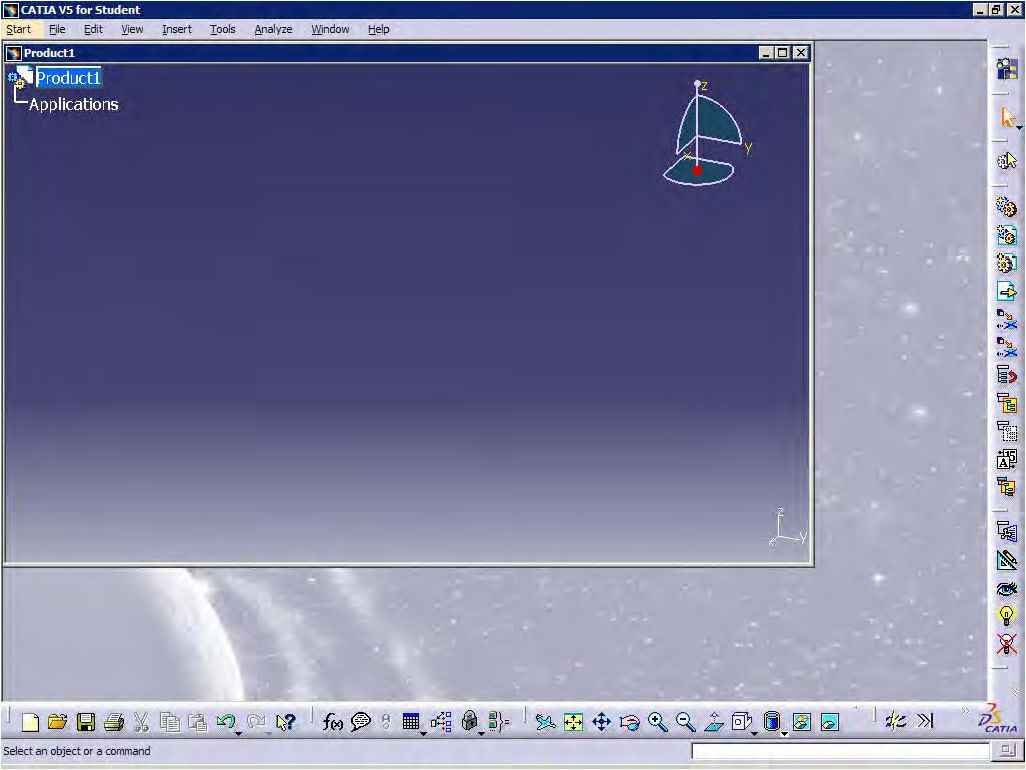This screenshot has height=770, width=1026.
Task: Enable the snap icon near DS logo
Action: point(895,721)
